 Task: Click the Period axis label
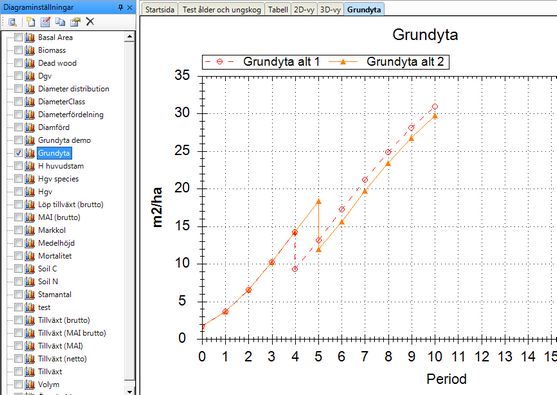pyautogui.click(x=447, y=379)
